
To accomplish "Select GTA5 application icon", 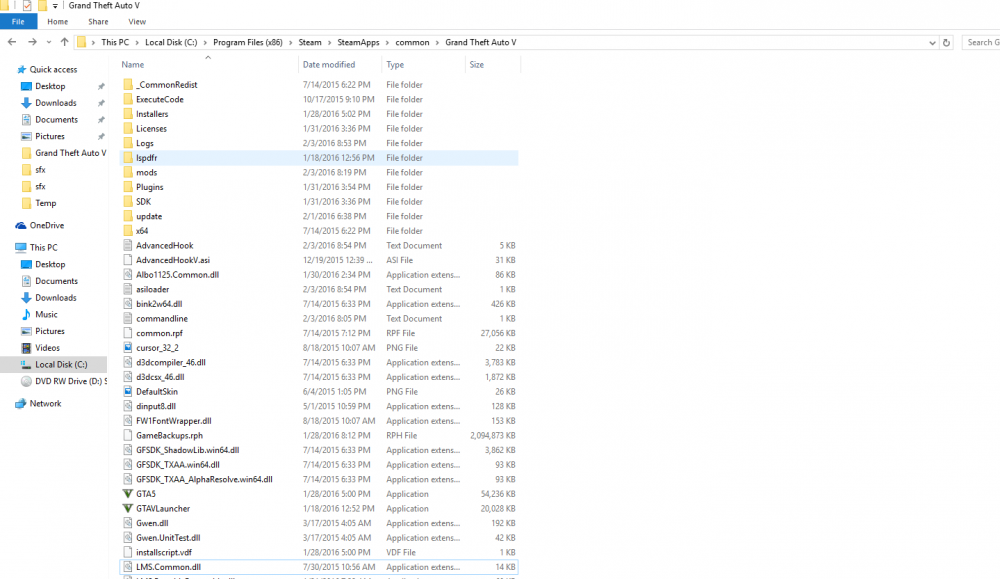I will pos(128,494).
